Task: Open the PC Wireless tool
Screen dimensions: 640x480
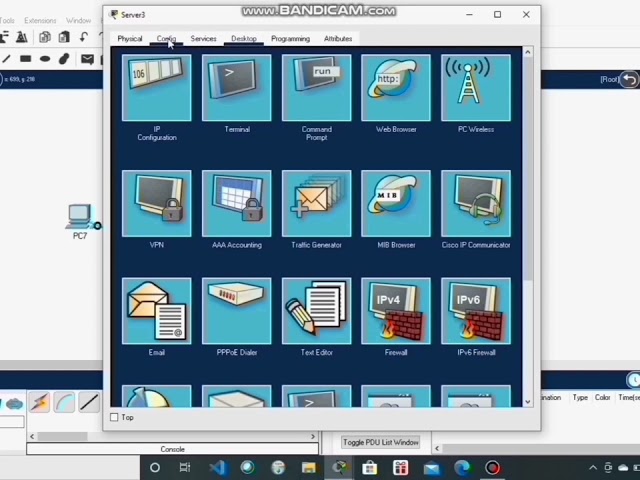Action: pyautogui.click(x=476, y=89)
